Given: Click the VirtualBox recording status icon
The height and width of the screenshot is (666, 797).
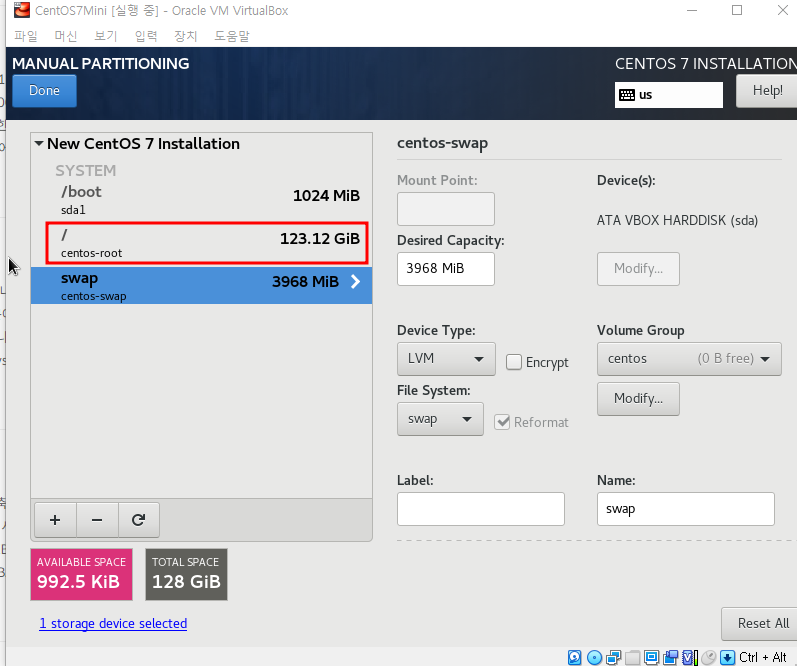Looking at the screenshot, I should coord(670,657).
